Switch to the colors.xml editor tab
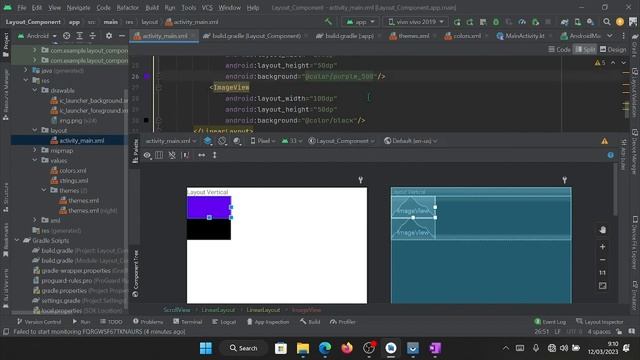Viewport: 640px width, 360px height. [463, 36]
